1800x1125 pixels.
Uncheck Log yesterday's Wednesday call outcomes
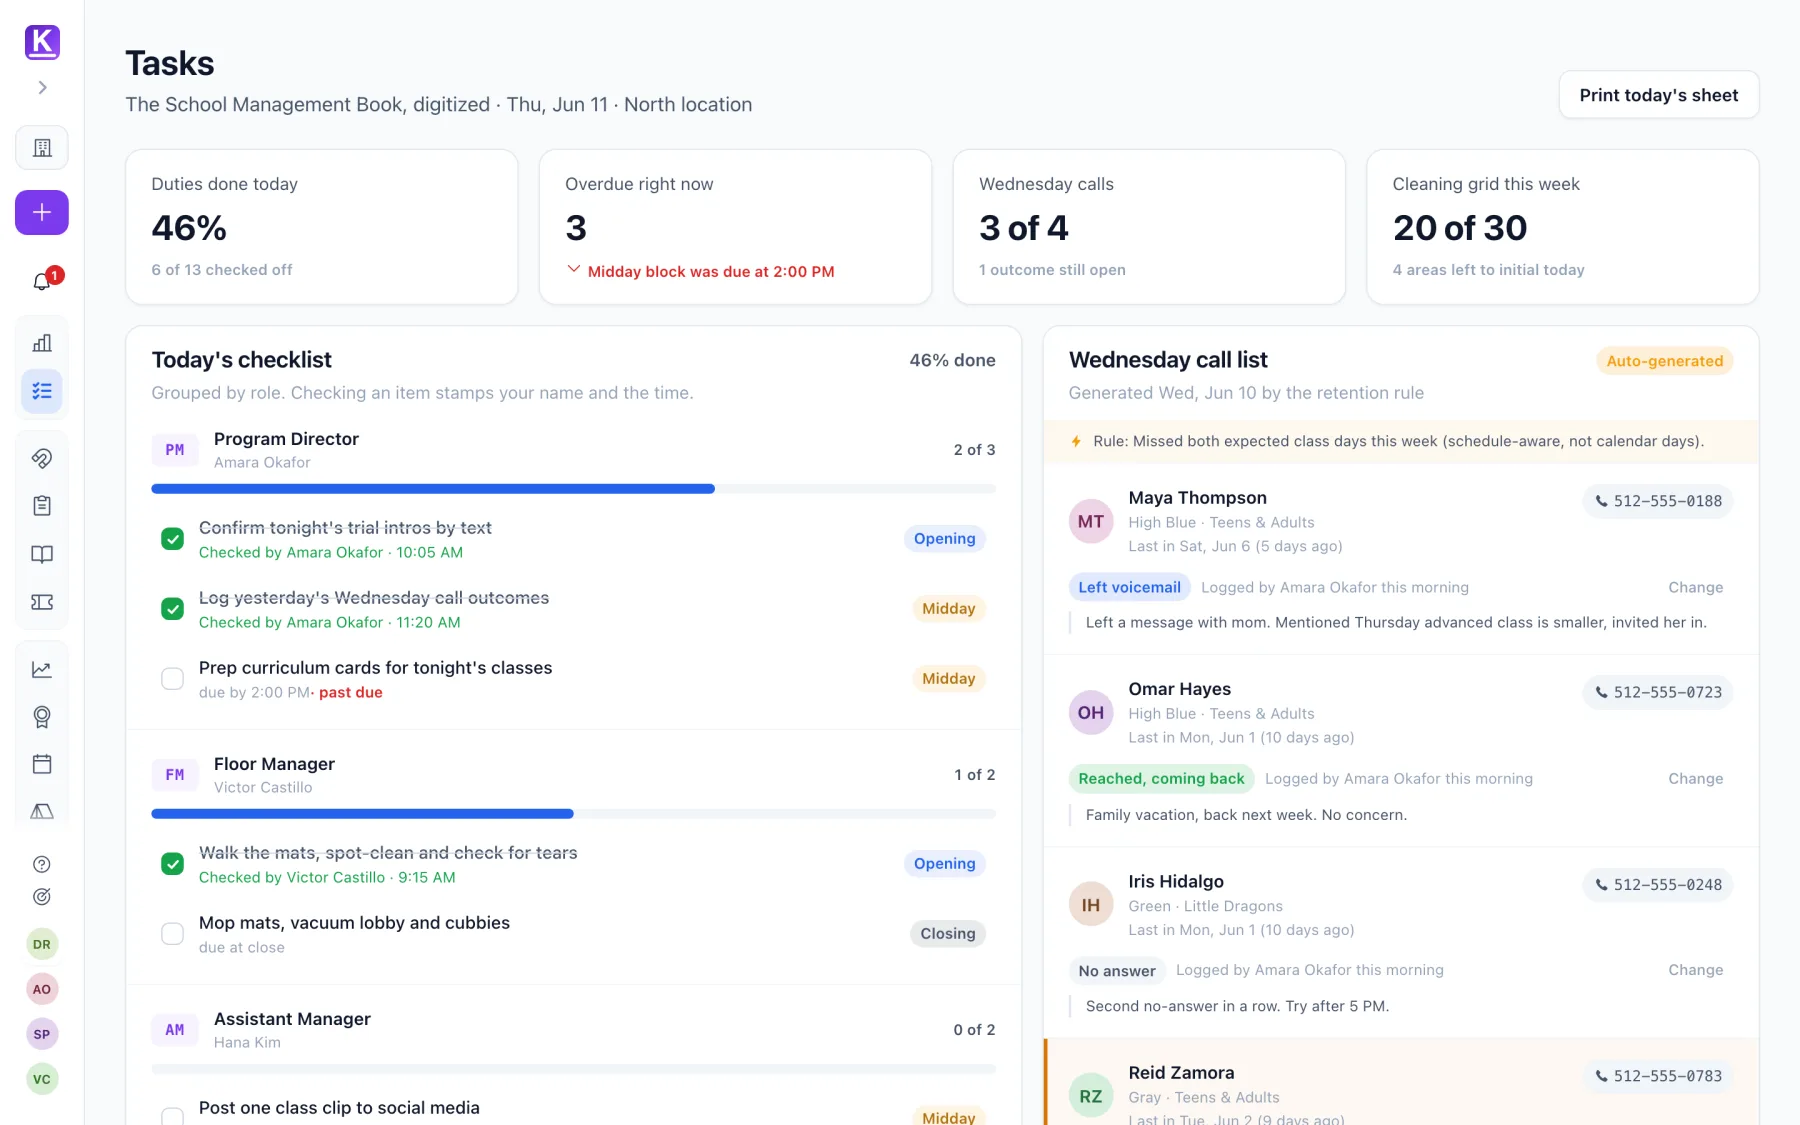pyautogui.click(x=173, y=609)
